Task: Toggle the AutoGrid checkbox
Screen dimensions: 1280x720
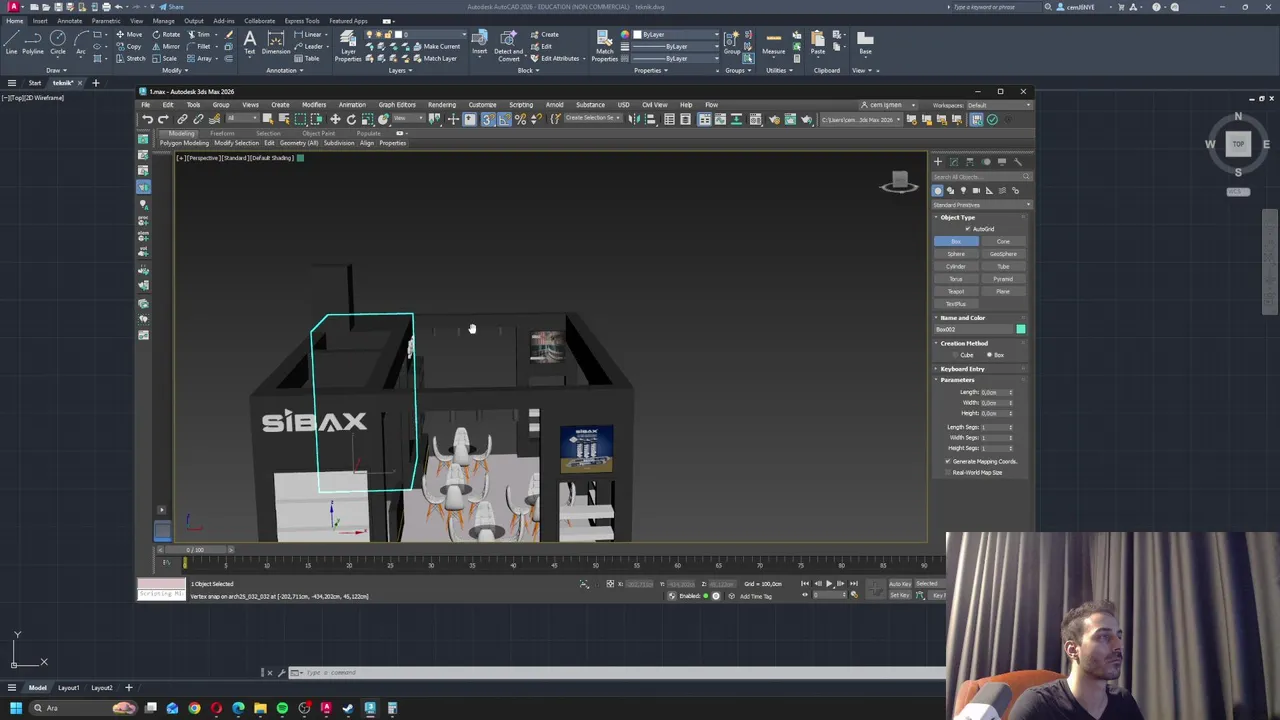Action: (x=968, y=229)
